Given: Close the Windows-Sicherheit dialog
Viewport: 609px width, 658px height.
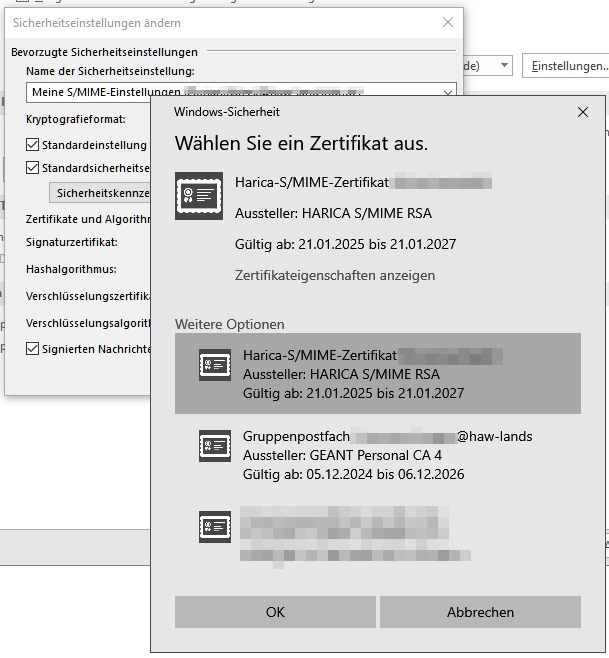Looking at the screenshot, I should pyautogui.click(x=583, y=112).
